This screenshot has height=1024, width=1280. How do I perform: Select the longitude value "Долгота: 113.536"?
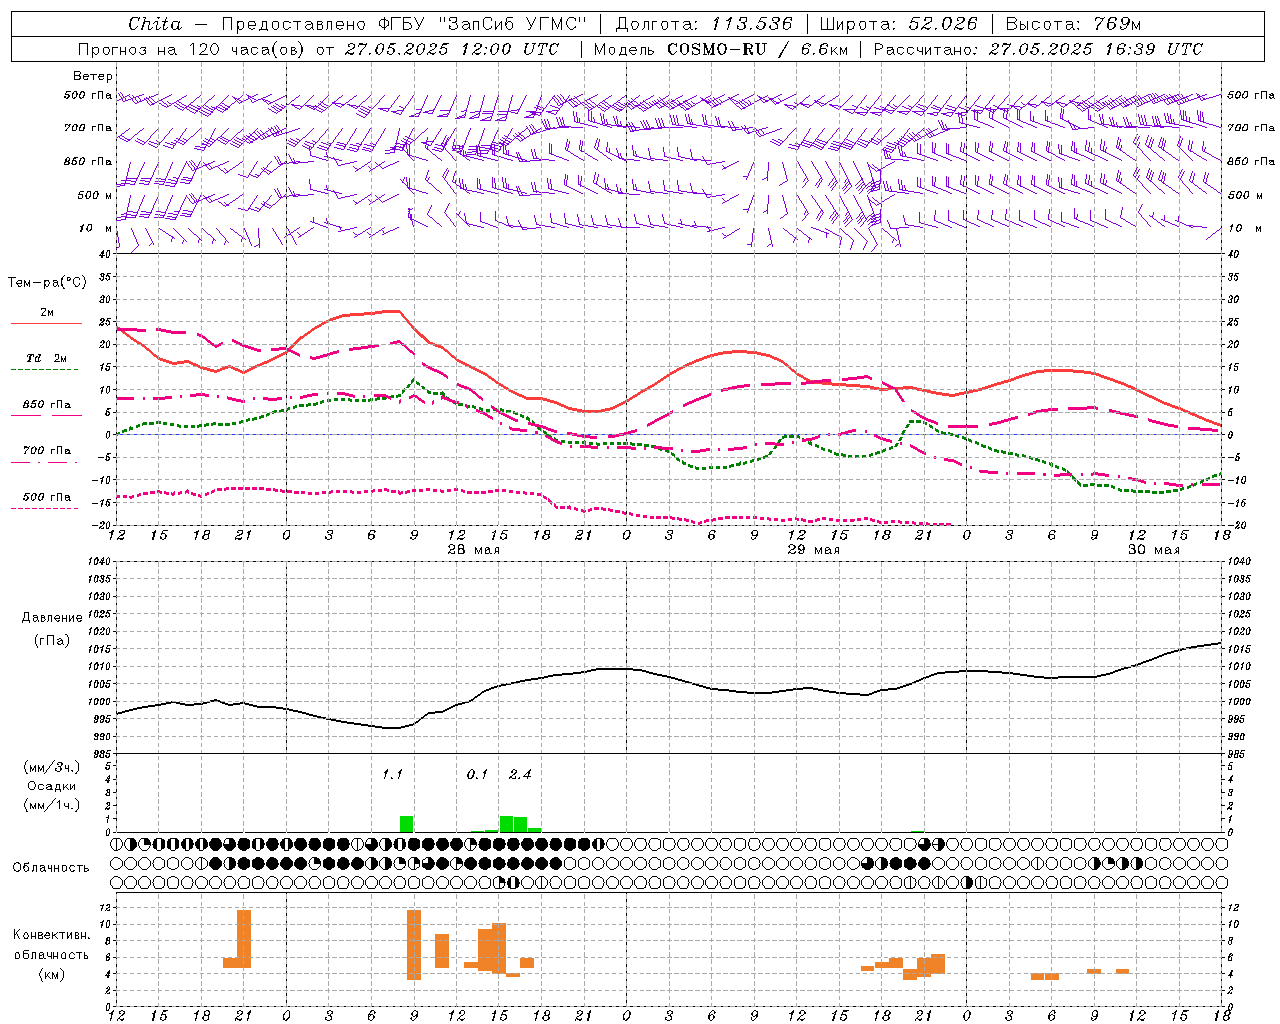[704, 24]
